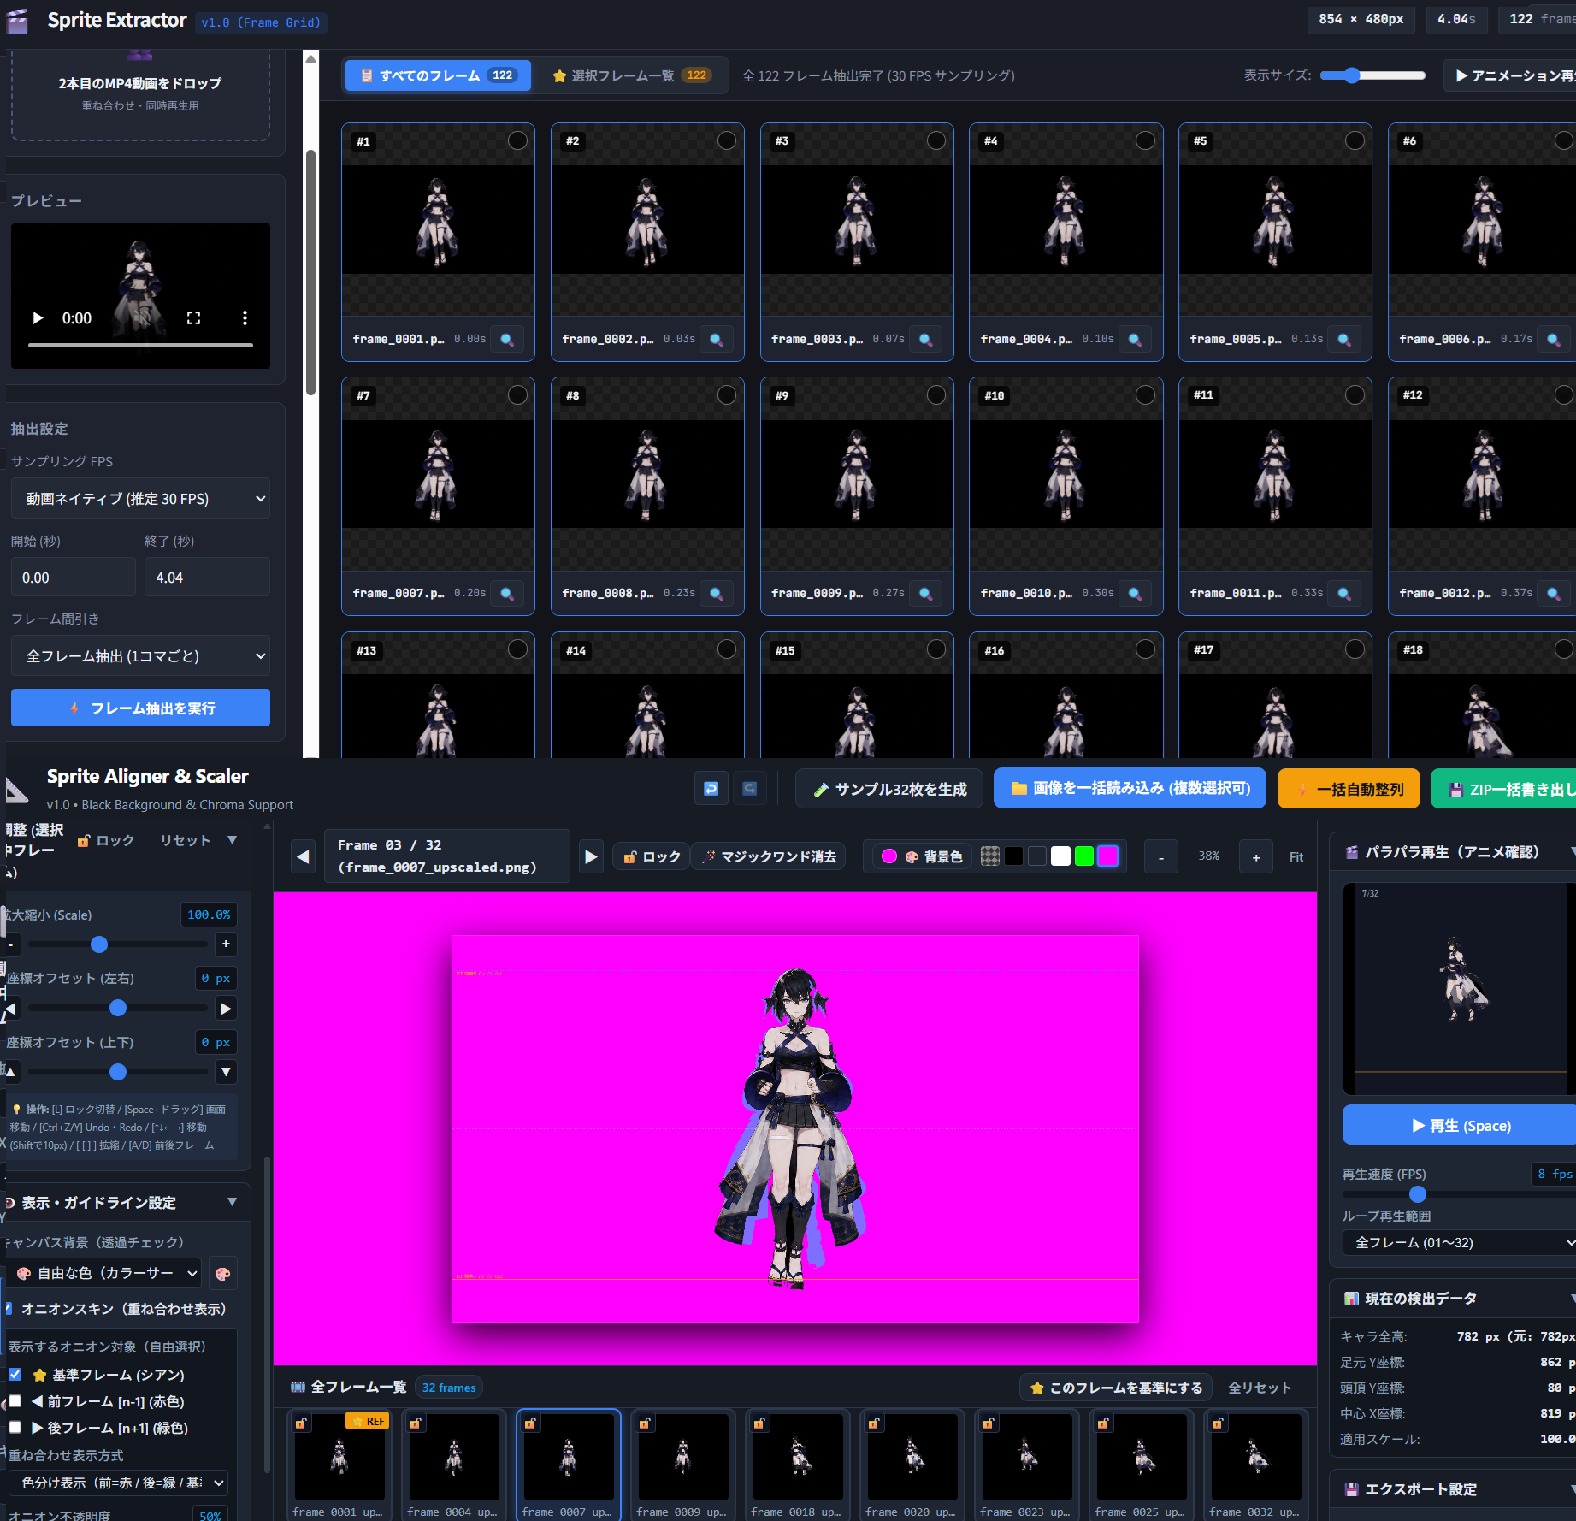The height and width of the screenshot is (1521, 1576).
Task: Click フレーム抽出を実行 button
Action: click(x=141, y=708)
